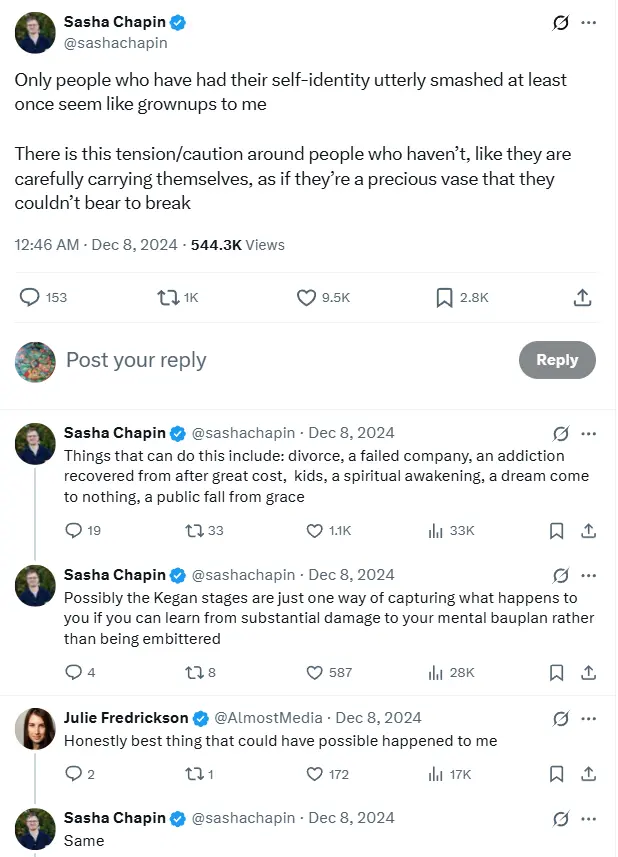Reply to Julie Fredrickson's comment
The image size is (618, 857).
(x=73, y=773)
